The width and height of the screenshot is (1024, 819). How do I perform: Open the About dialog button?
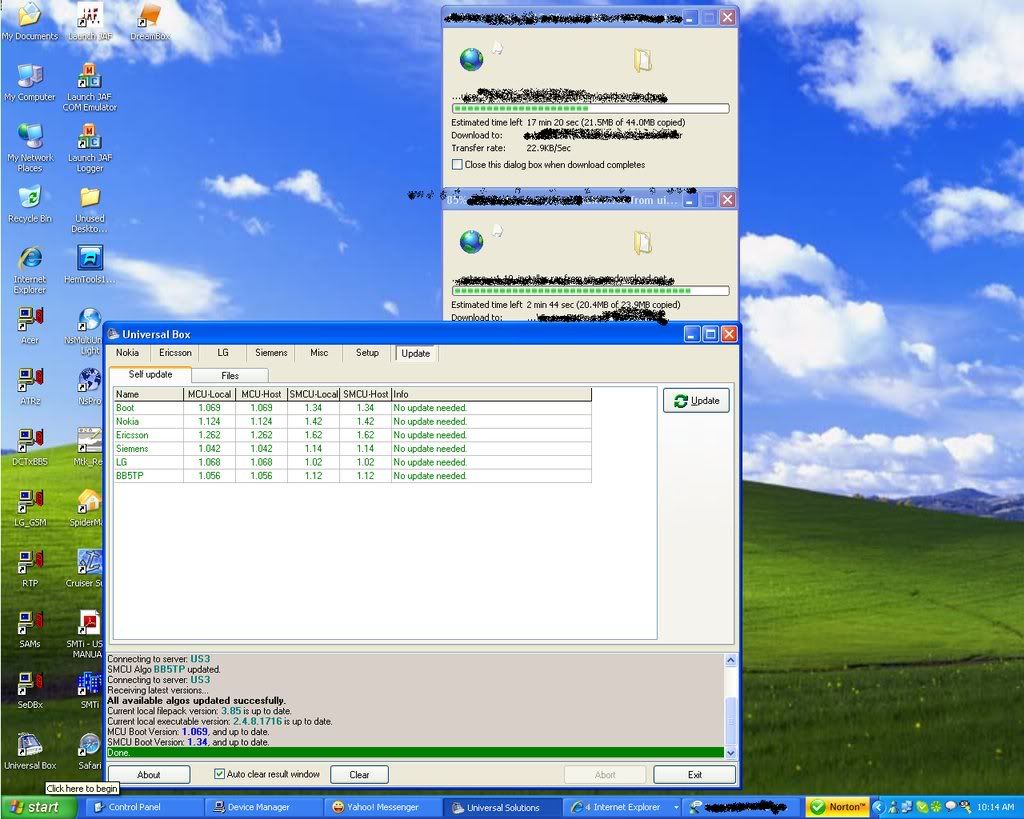click(149, 775)
